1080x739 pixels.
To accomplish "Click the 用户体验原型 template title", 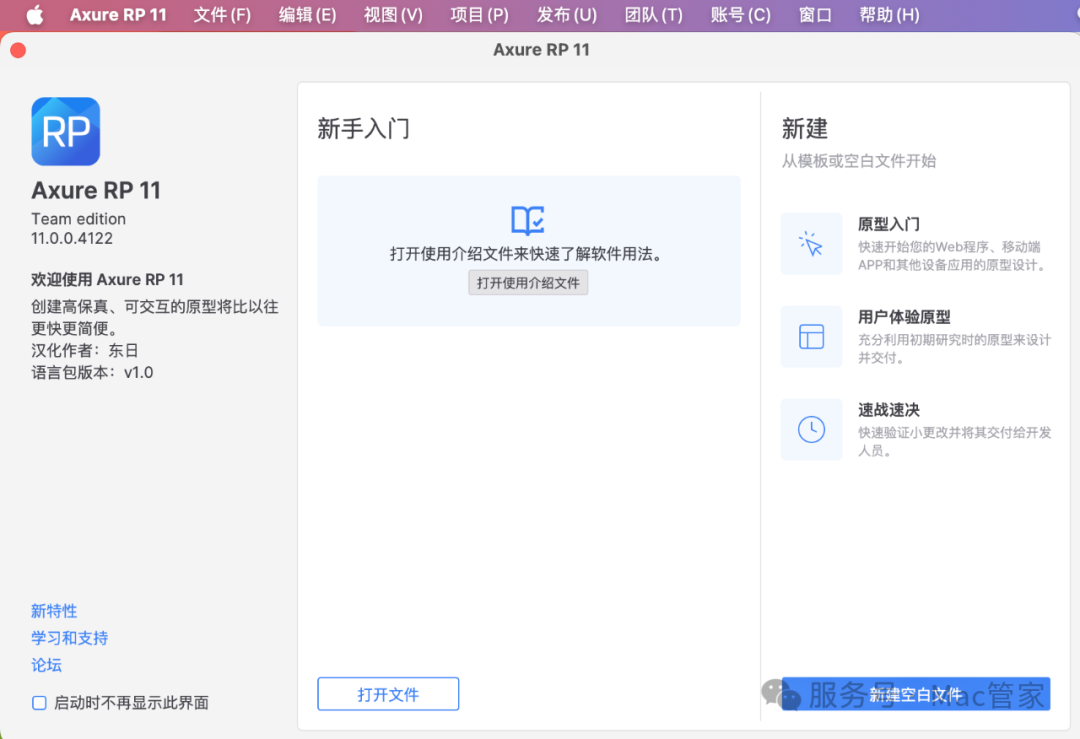I will tap(904, 317).
